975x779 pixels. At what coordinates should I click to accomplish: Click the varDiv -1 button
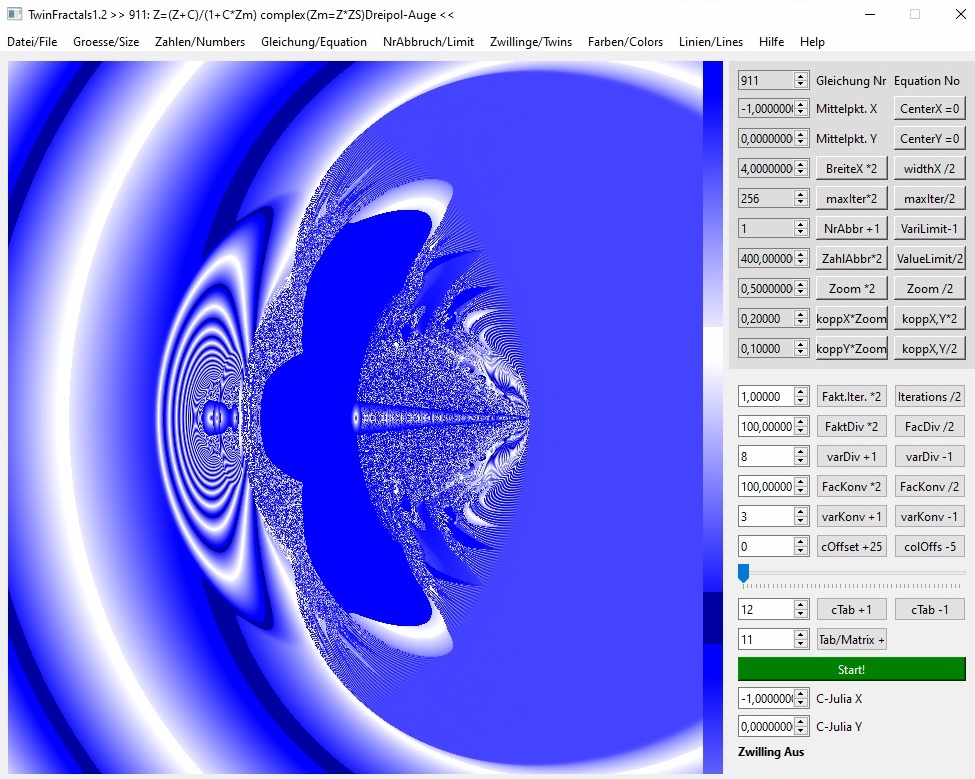tap(930, 456)
